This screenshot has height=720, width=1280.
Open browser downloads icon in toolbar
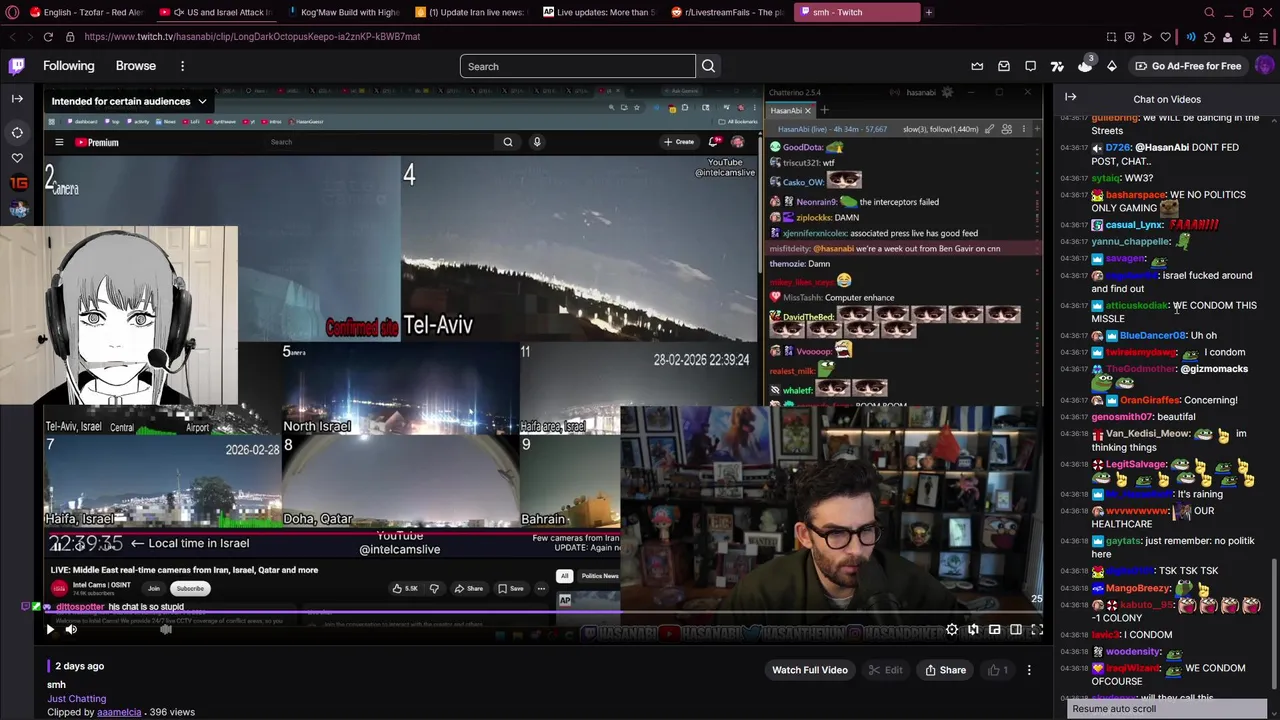point(1247,37)
